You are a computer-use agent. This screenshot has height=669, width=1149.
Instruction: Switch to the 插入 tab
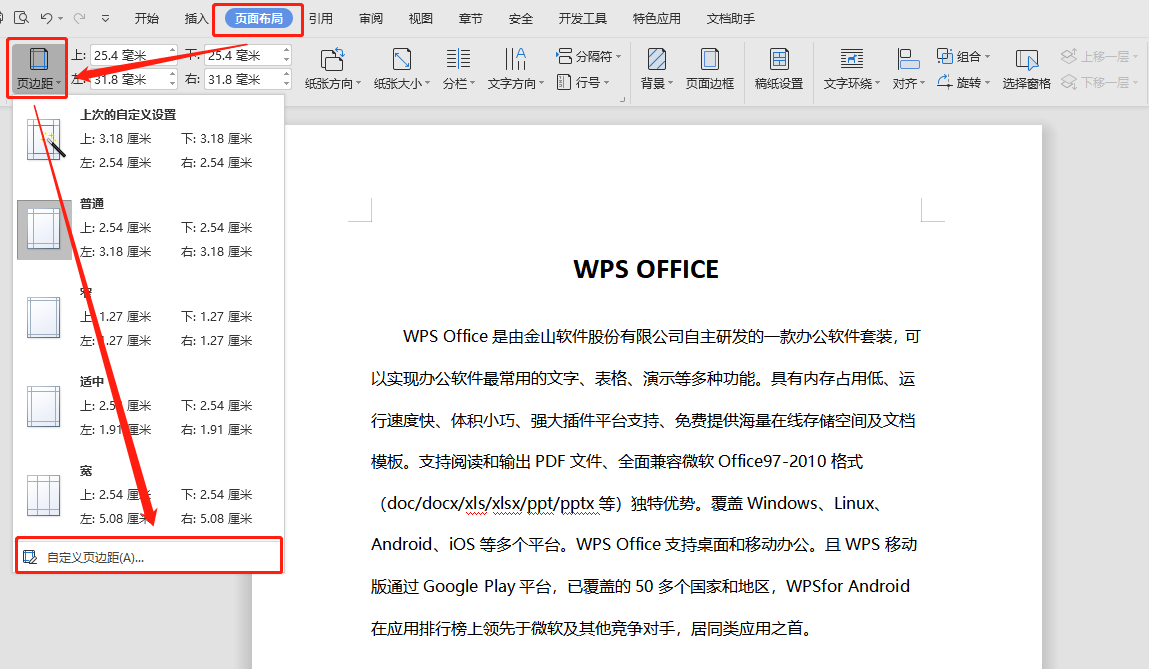click(197, 18)
